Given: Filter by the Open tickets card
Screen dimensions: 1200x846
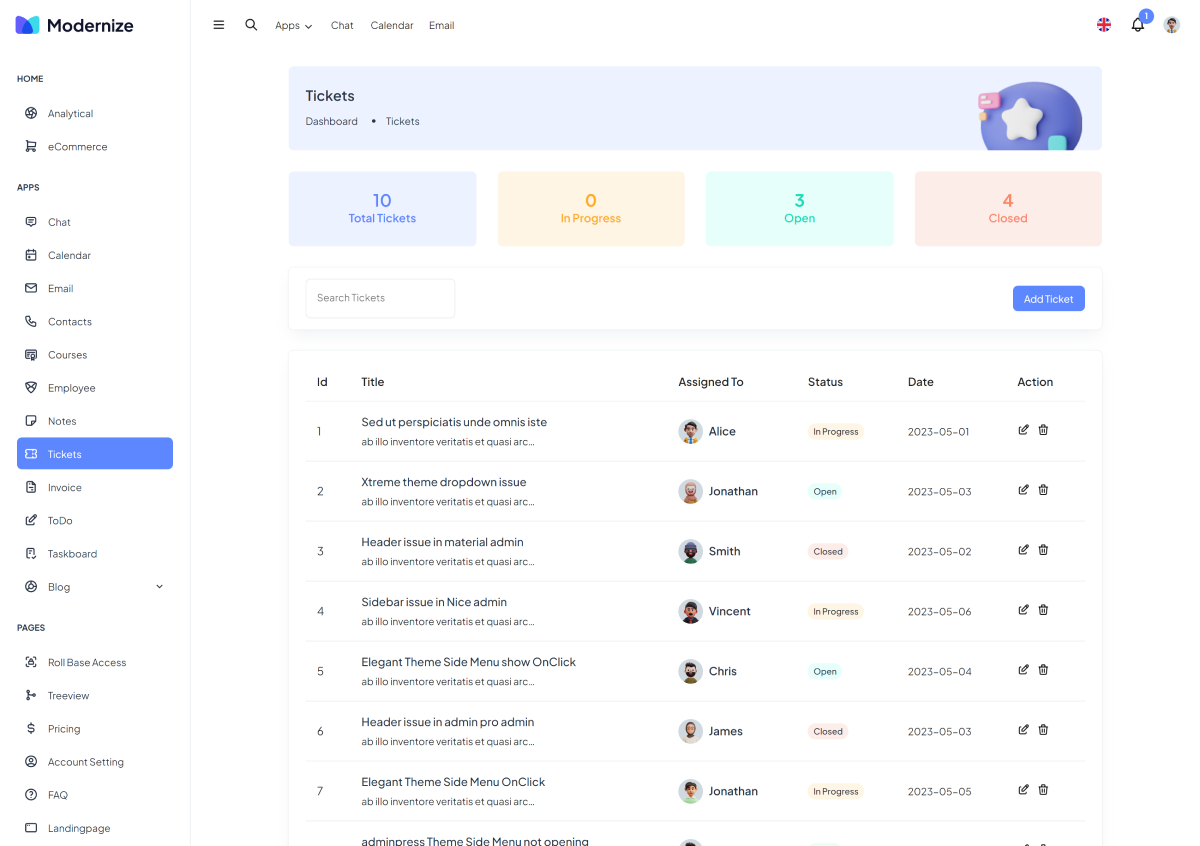Looking at the screenshot, I should point(799,208).
